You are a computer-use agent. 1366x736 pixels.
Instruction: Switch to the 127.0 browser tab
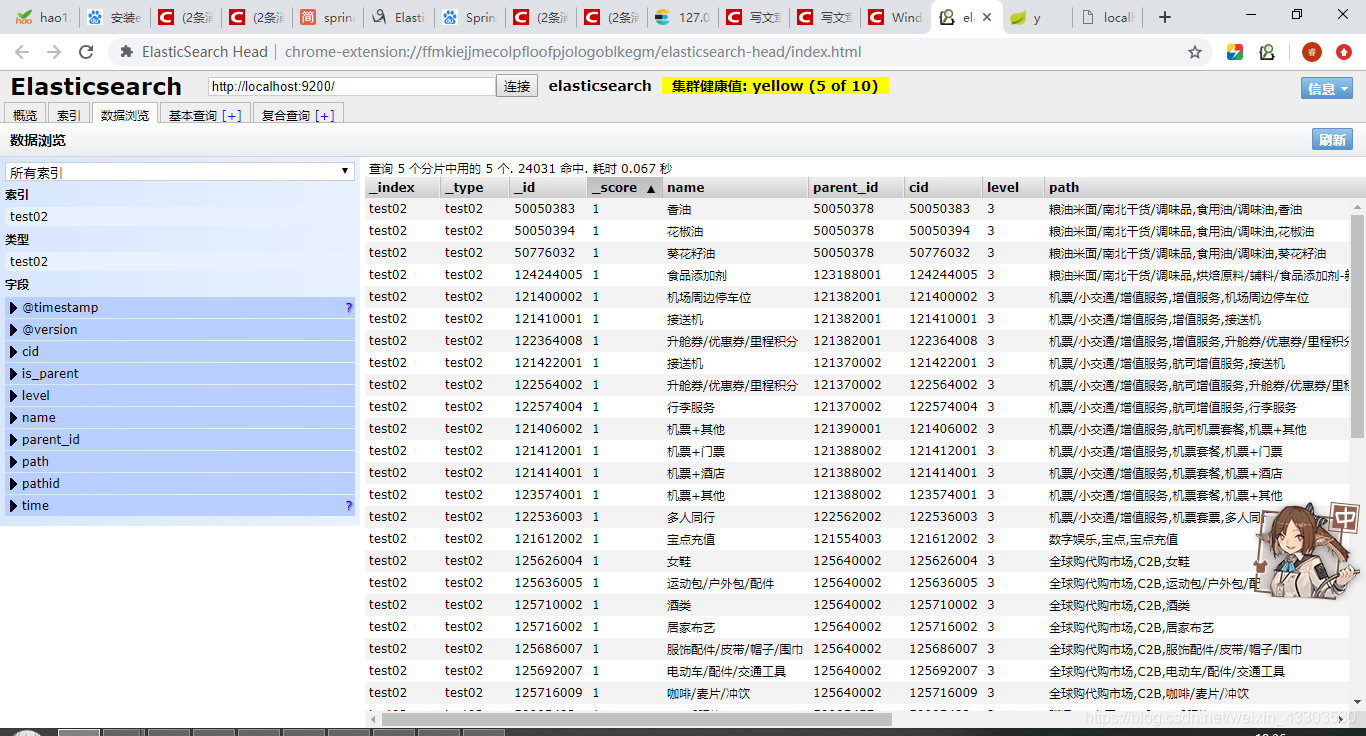click(682, 17)
